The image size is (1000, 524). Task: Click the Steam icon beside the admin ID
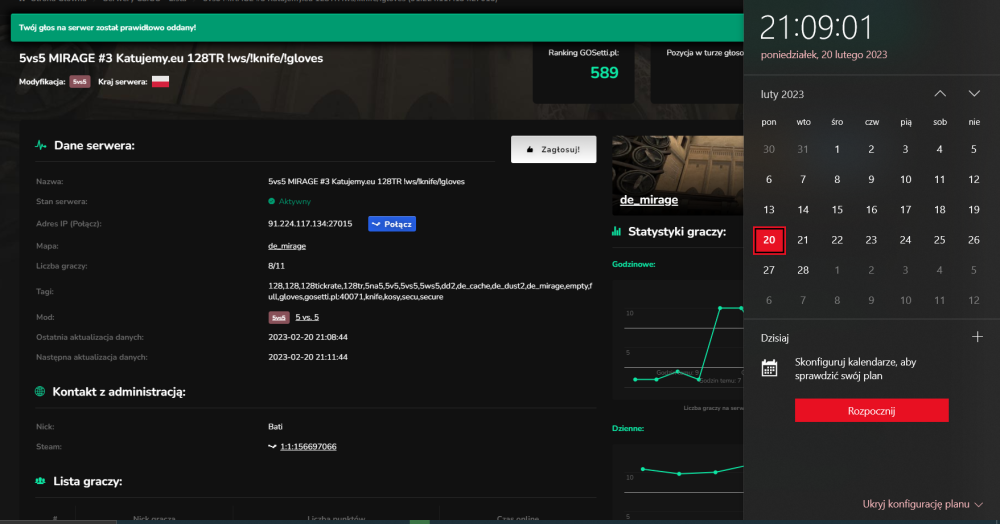point(272,447)
